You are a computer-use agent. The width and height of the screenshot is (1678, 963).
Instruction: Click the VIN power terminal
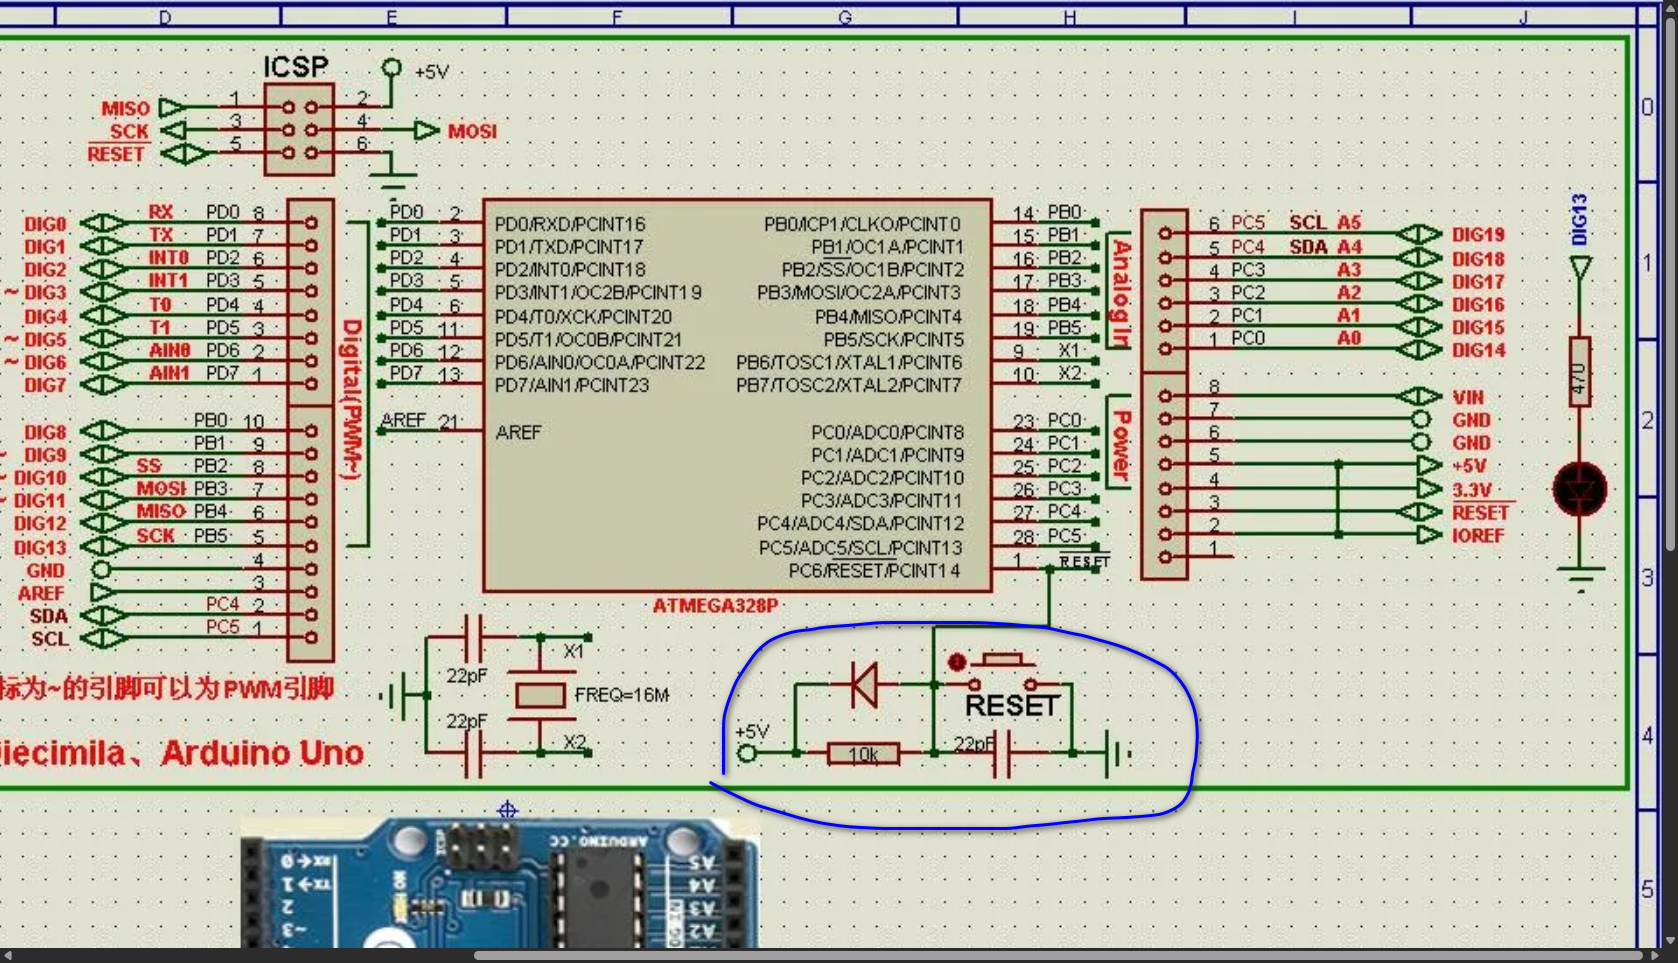pos(1468,397)
